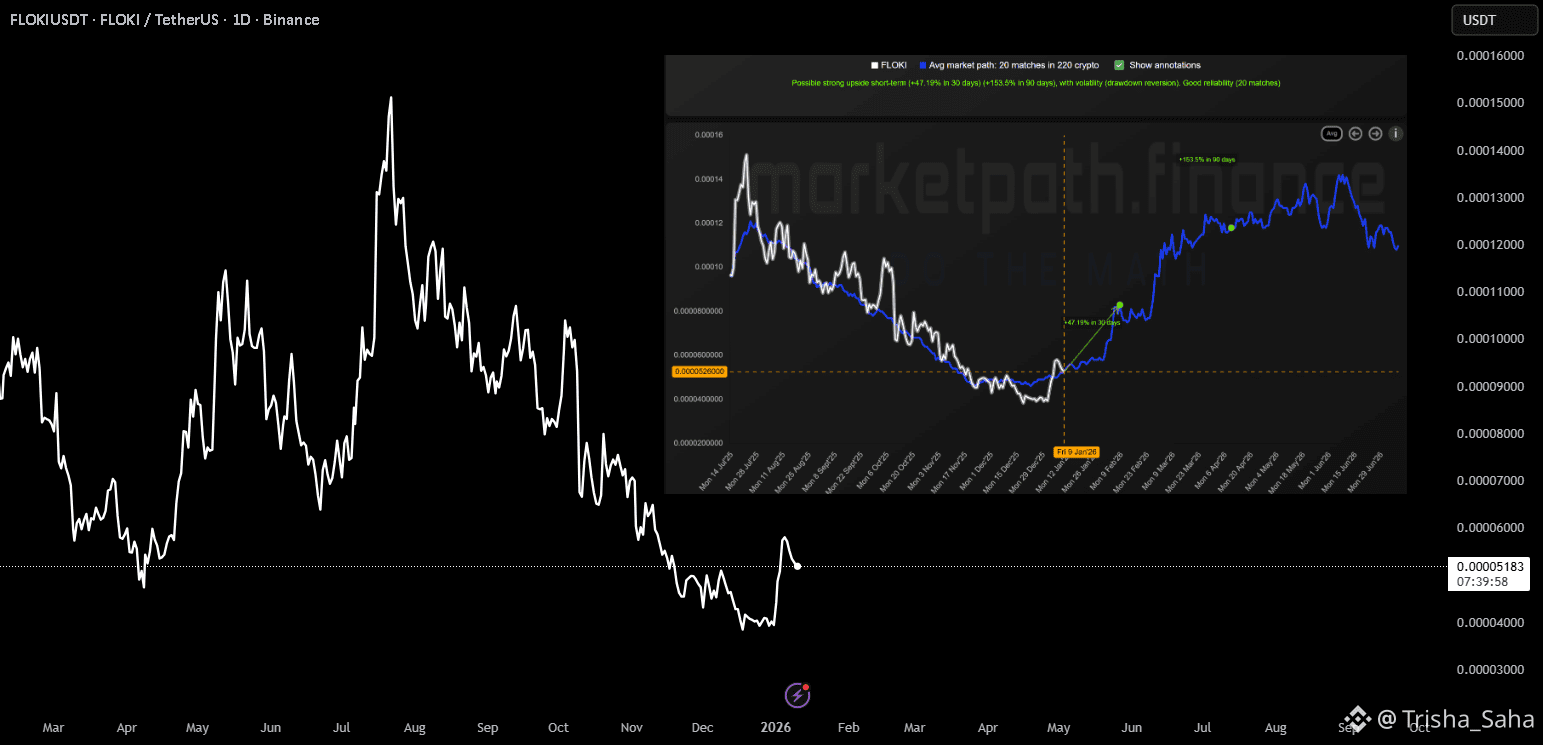Go to the next match with right arrow
Image resolution: width=1543 pixels, height=745 pixels.
point(1376,134)
